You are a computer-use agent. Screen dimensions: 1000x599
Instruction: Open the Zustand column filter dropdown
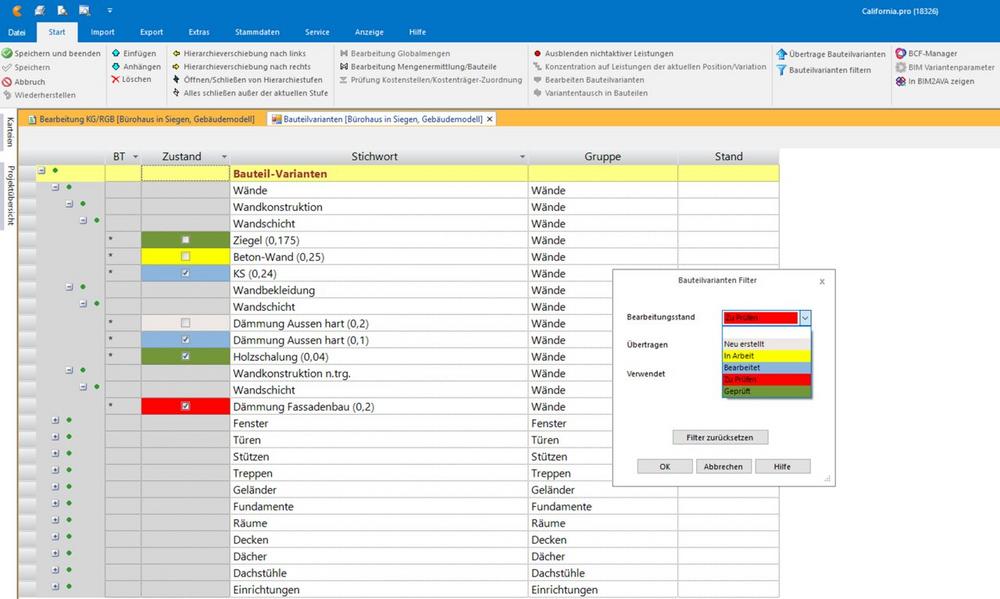coord(224,157)
